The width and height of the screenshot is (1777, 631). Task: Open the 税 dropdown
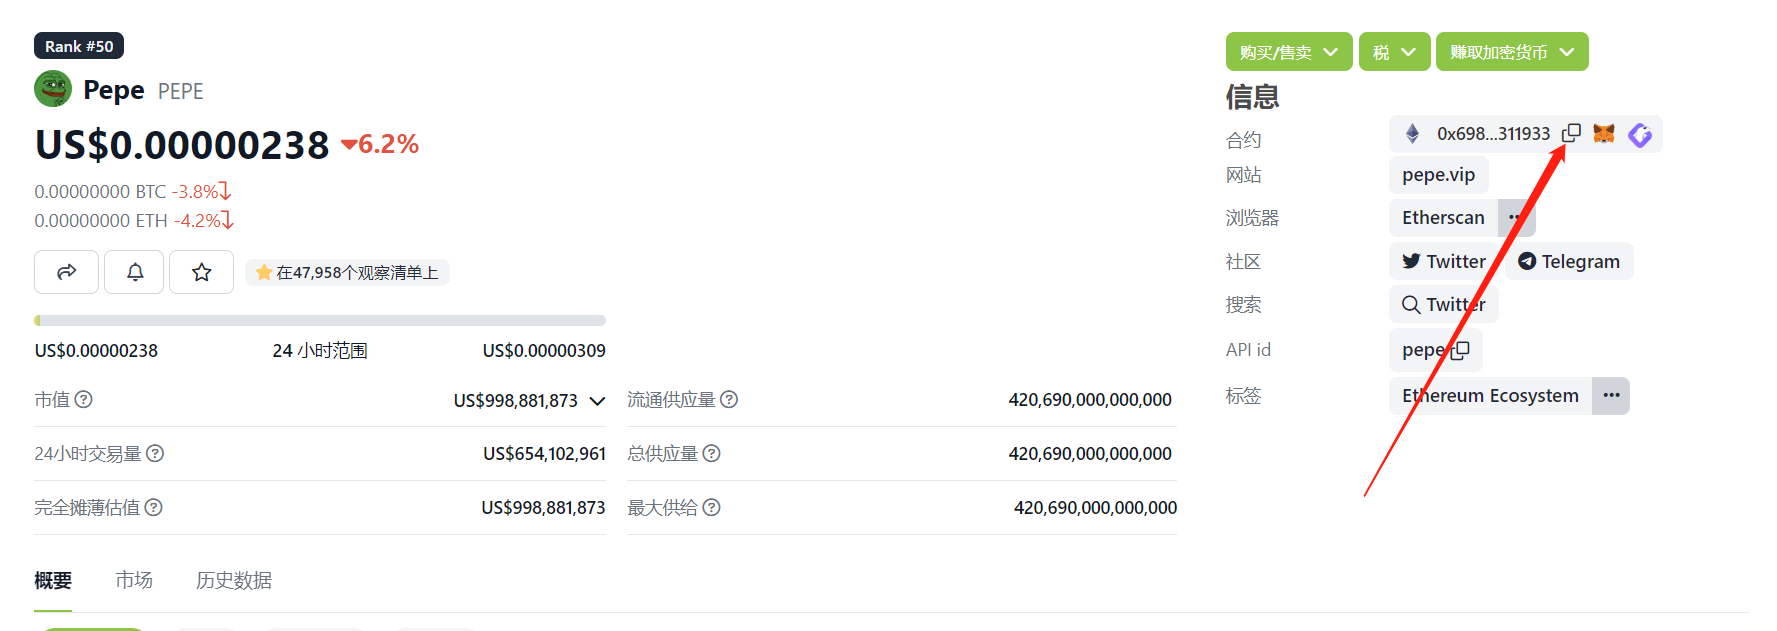coord(1394,52)
